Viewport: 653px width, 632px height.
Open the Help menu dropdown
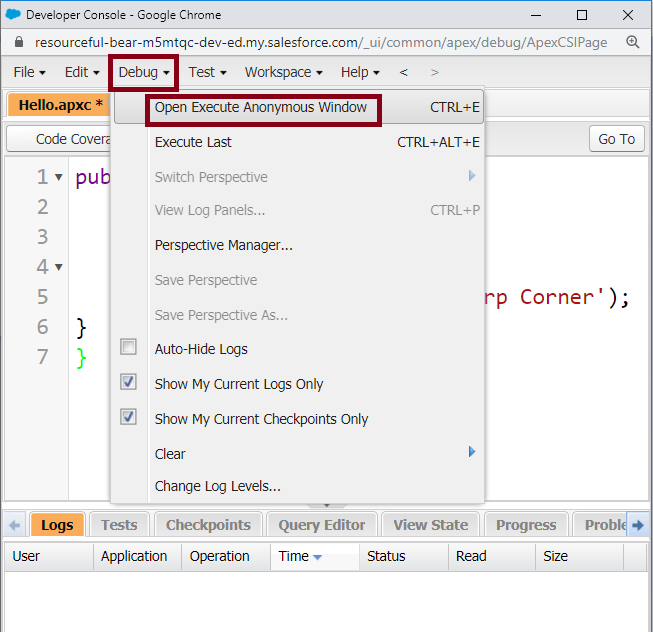coord(360,72)
